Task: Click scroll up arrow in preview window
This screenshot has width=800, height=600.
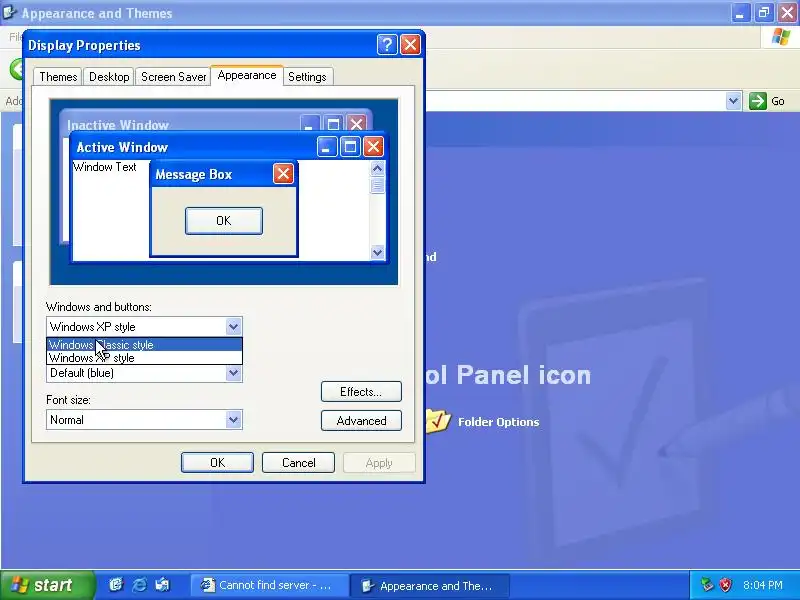Action: (x=378, y=168)
